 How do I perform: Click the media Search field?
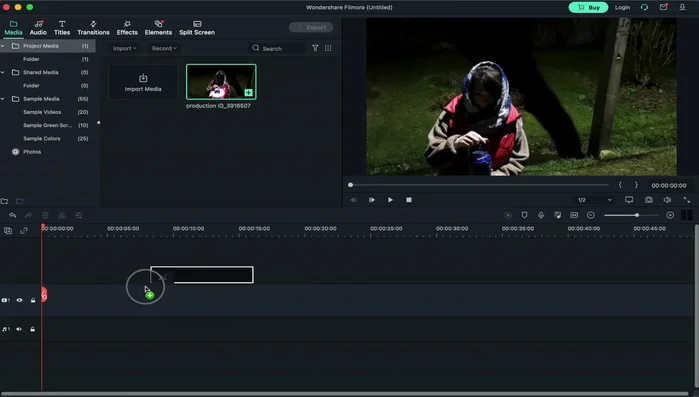276,48
